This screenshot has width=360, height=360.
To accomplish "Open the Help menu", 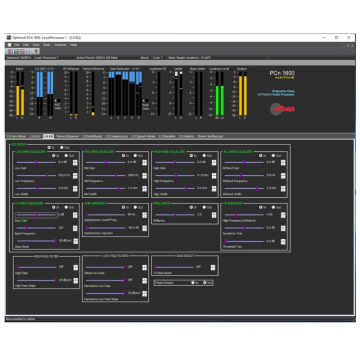I will point(73,45).
